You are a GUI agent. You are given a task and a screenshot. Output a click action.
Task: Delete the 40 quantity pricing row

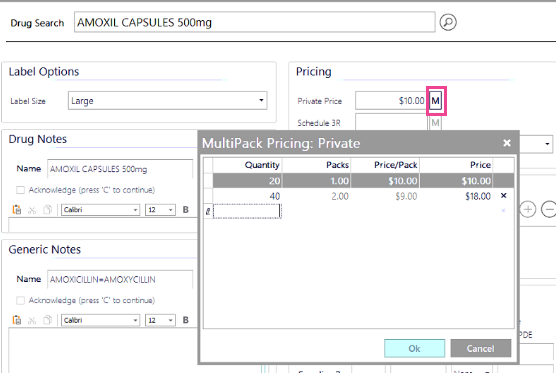(504, 196)
